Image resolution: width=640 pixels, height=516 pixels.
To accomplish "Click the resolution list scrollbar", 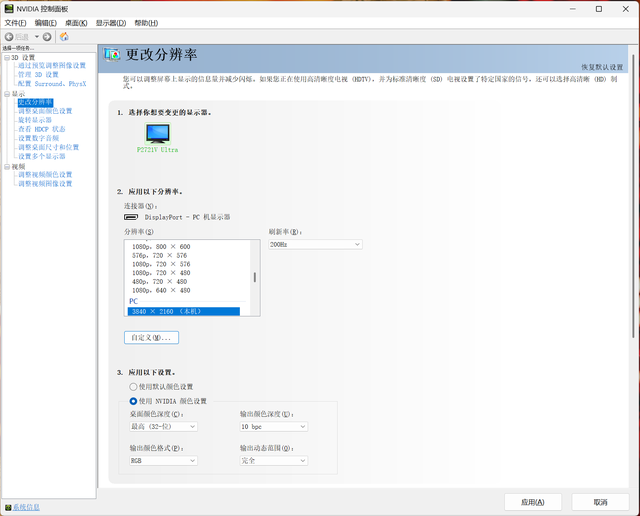I will [x=254, y=278].
